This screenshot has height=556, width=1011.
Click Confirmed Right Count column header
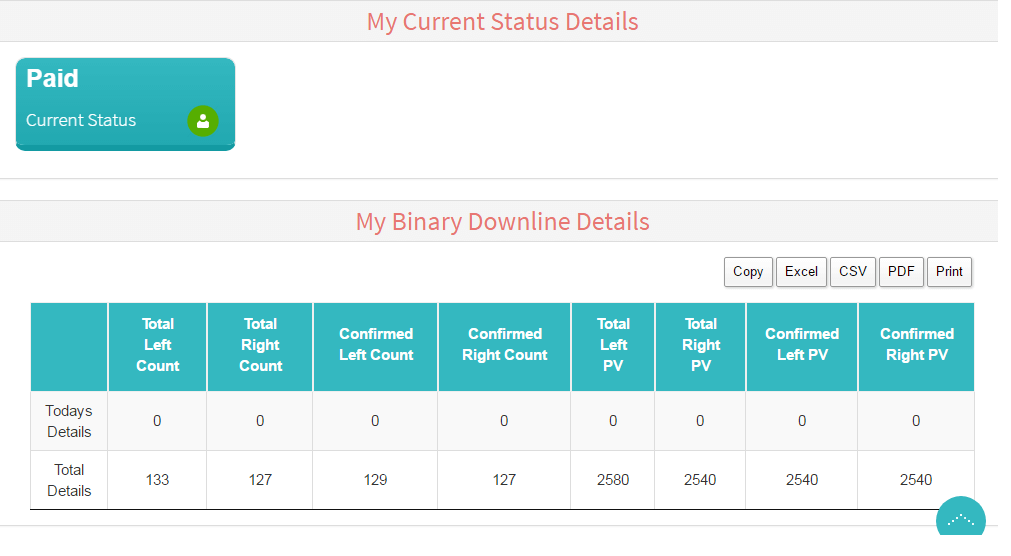[x=504, y=345]
